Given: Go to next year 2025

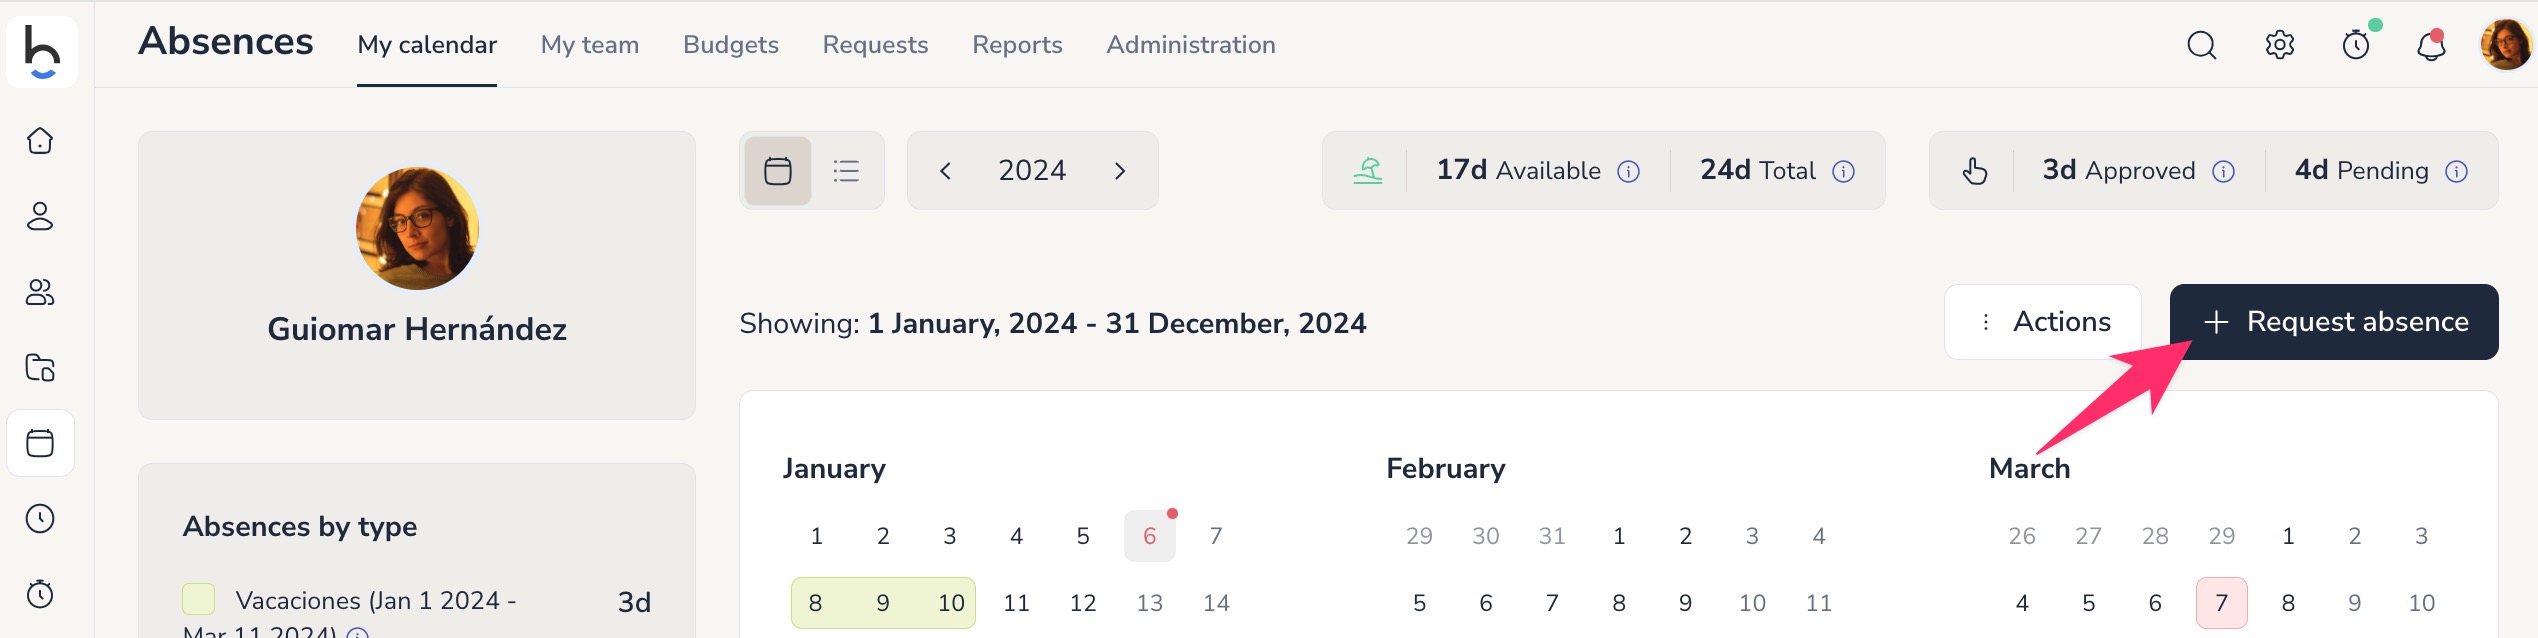Looking at the screenshot, I should coord(1120,171).
